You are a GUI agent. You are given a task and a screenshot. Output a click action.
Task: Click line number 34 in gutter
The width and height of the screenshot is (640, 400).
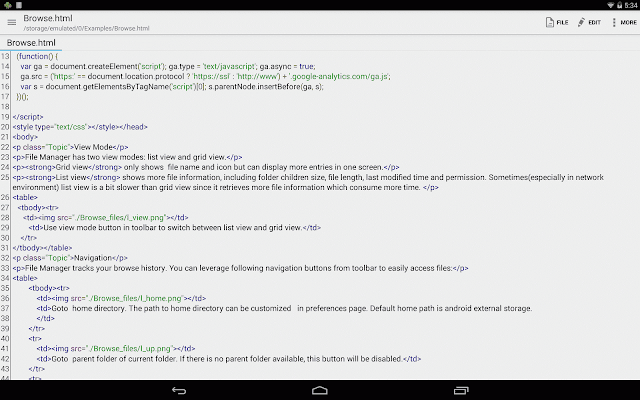[5, 278]
